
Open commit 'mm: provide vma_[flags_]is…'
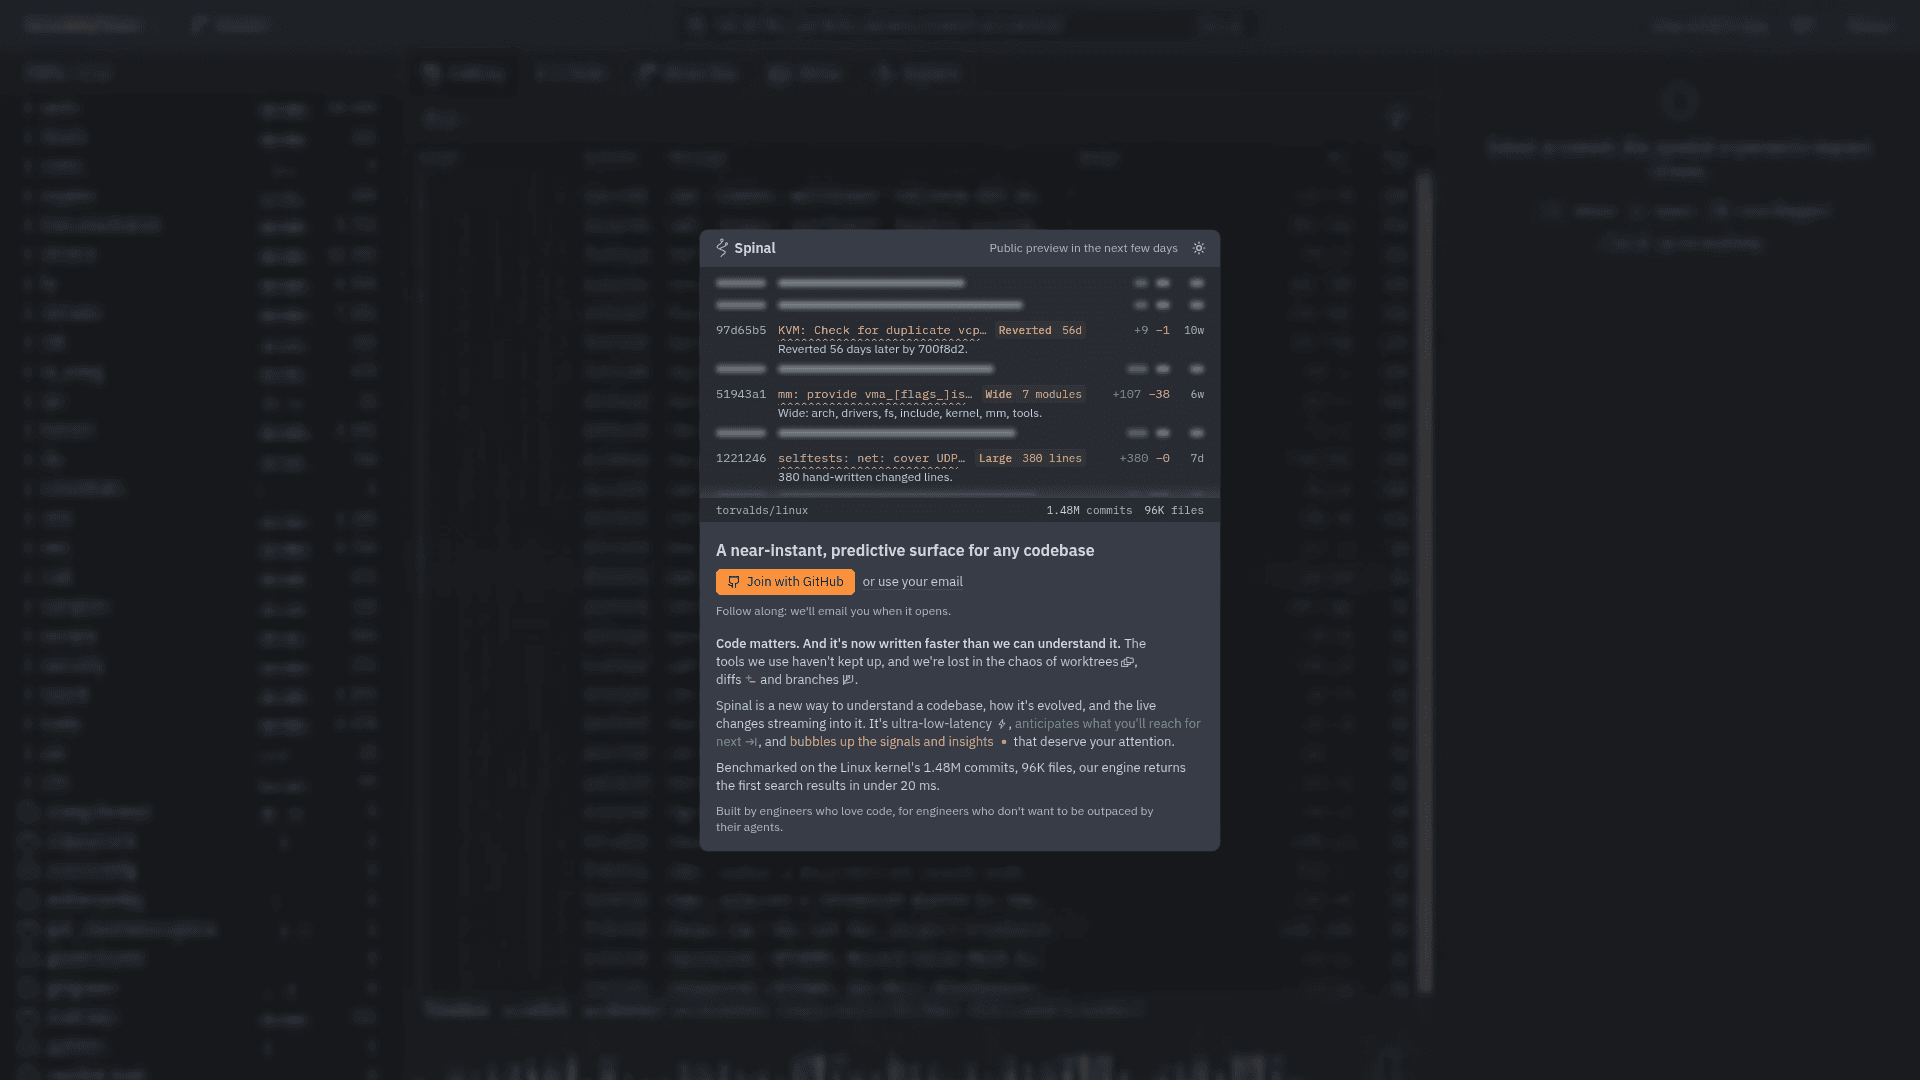pos(875,394)
